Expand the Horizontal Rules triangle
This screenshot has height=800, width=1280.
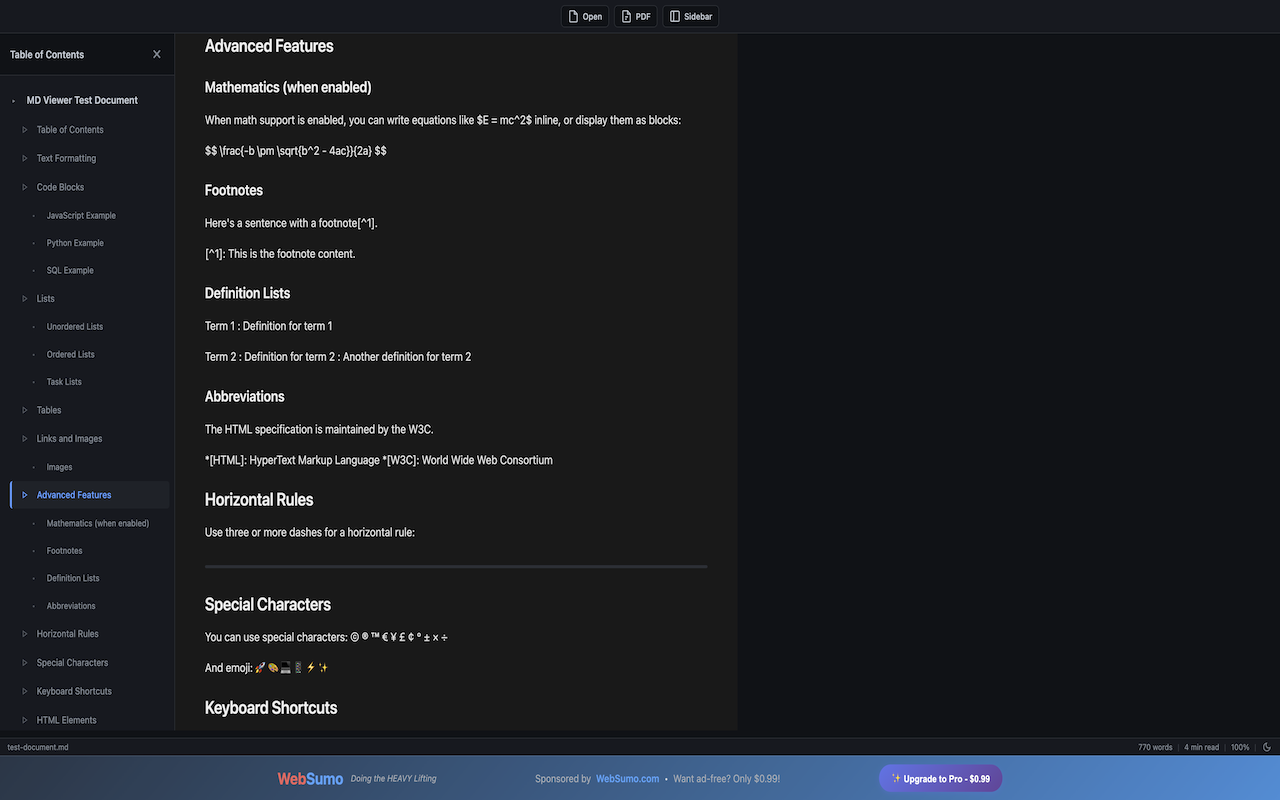(x=25, y=634)
